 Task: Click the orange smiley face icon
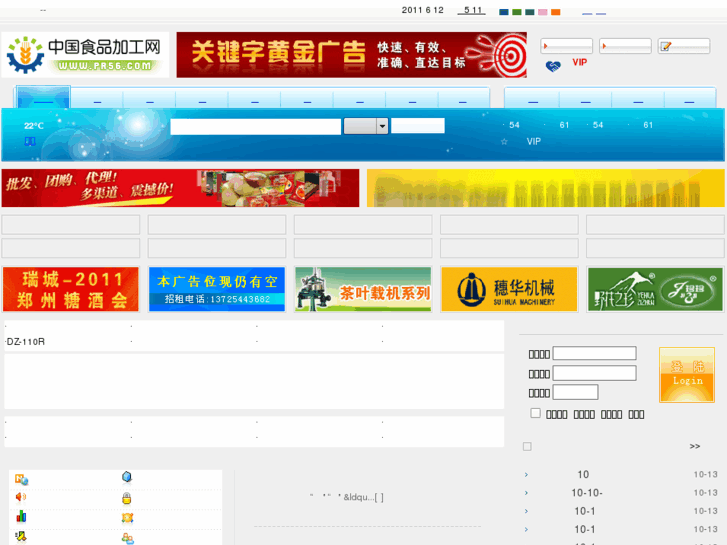[128, 518]
